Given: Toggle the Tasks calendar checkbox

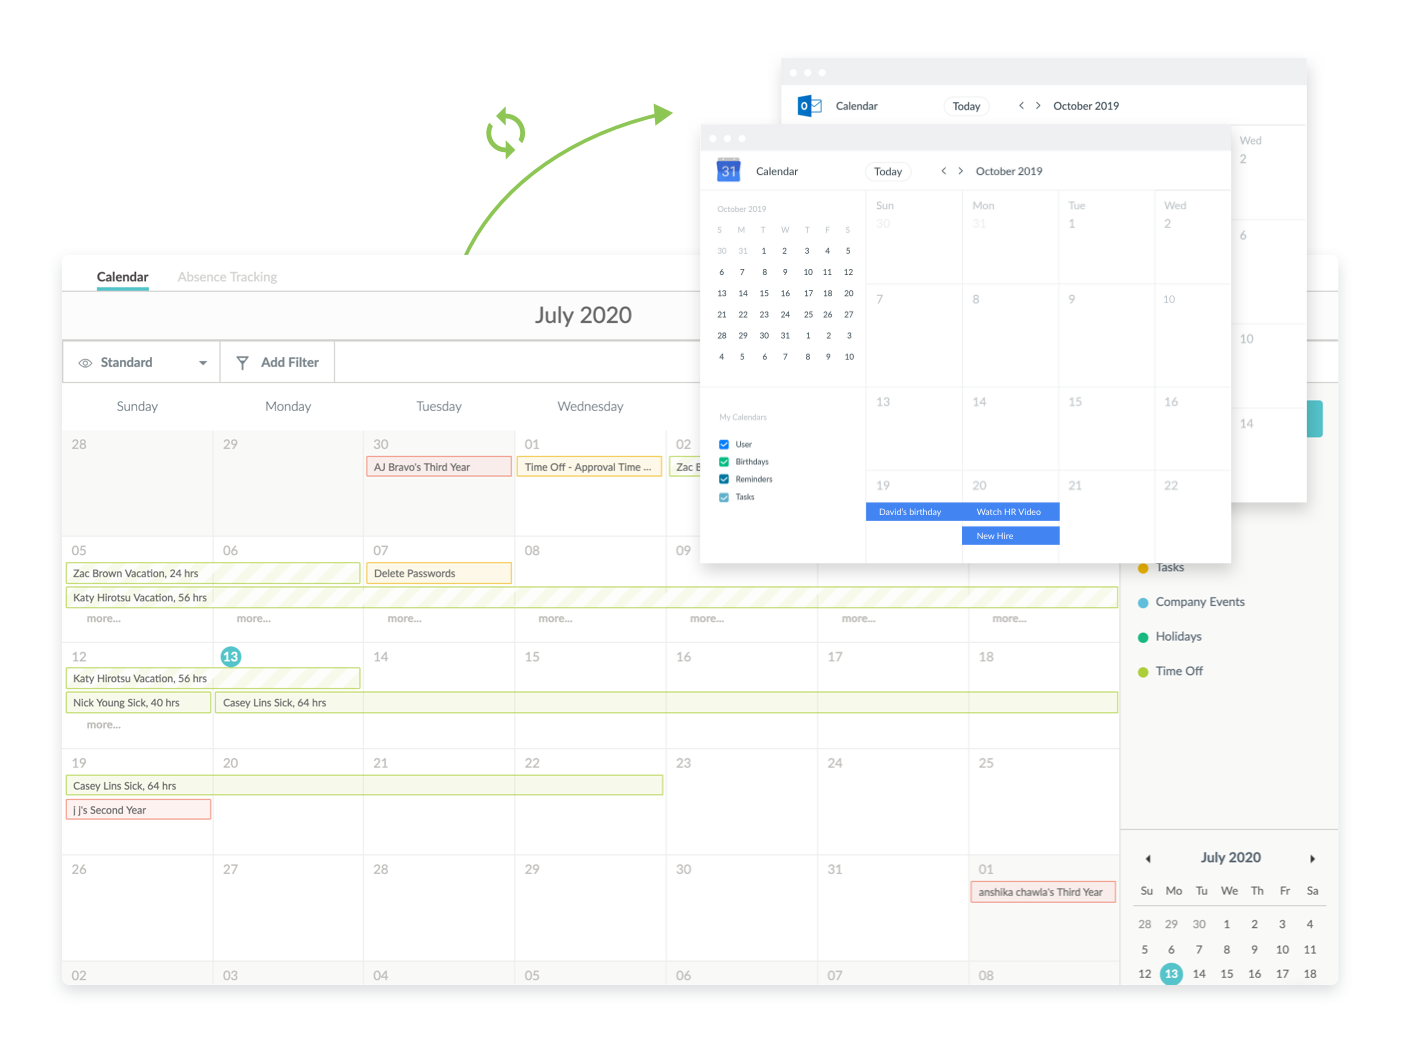Looking at the screenshot, I should [724, 497].
